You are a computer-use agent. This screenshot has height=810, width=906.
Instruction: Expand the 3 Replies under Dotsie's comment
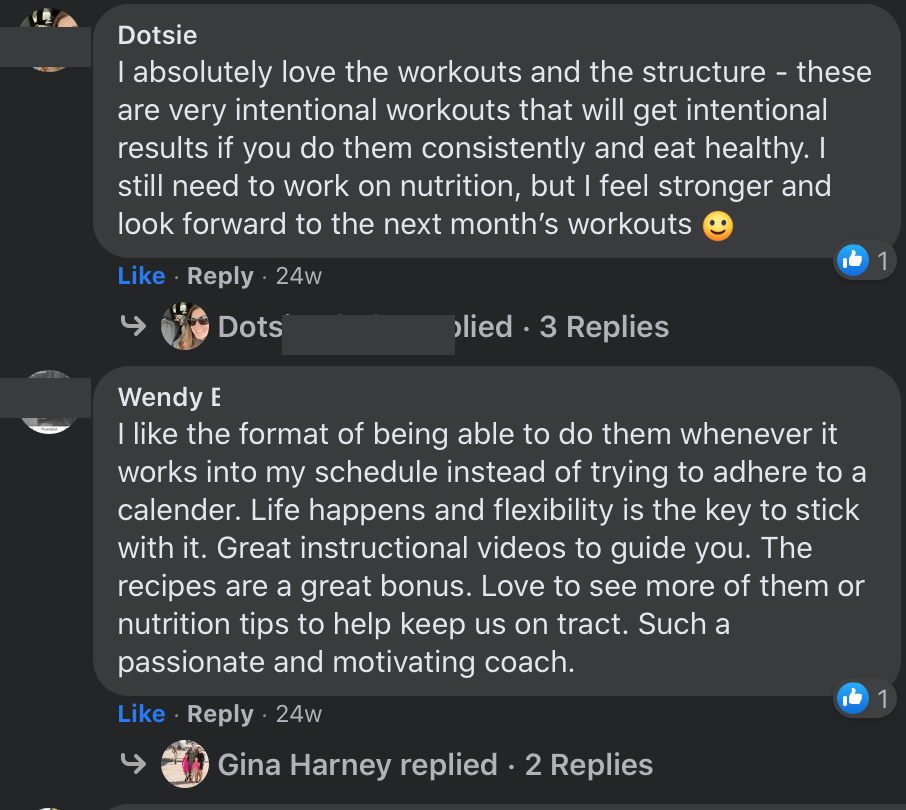604,326
